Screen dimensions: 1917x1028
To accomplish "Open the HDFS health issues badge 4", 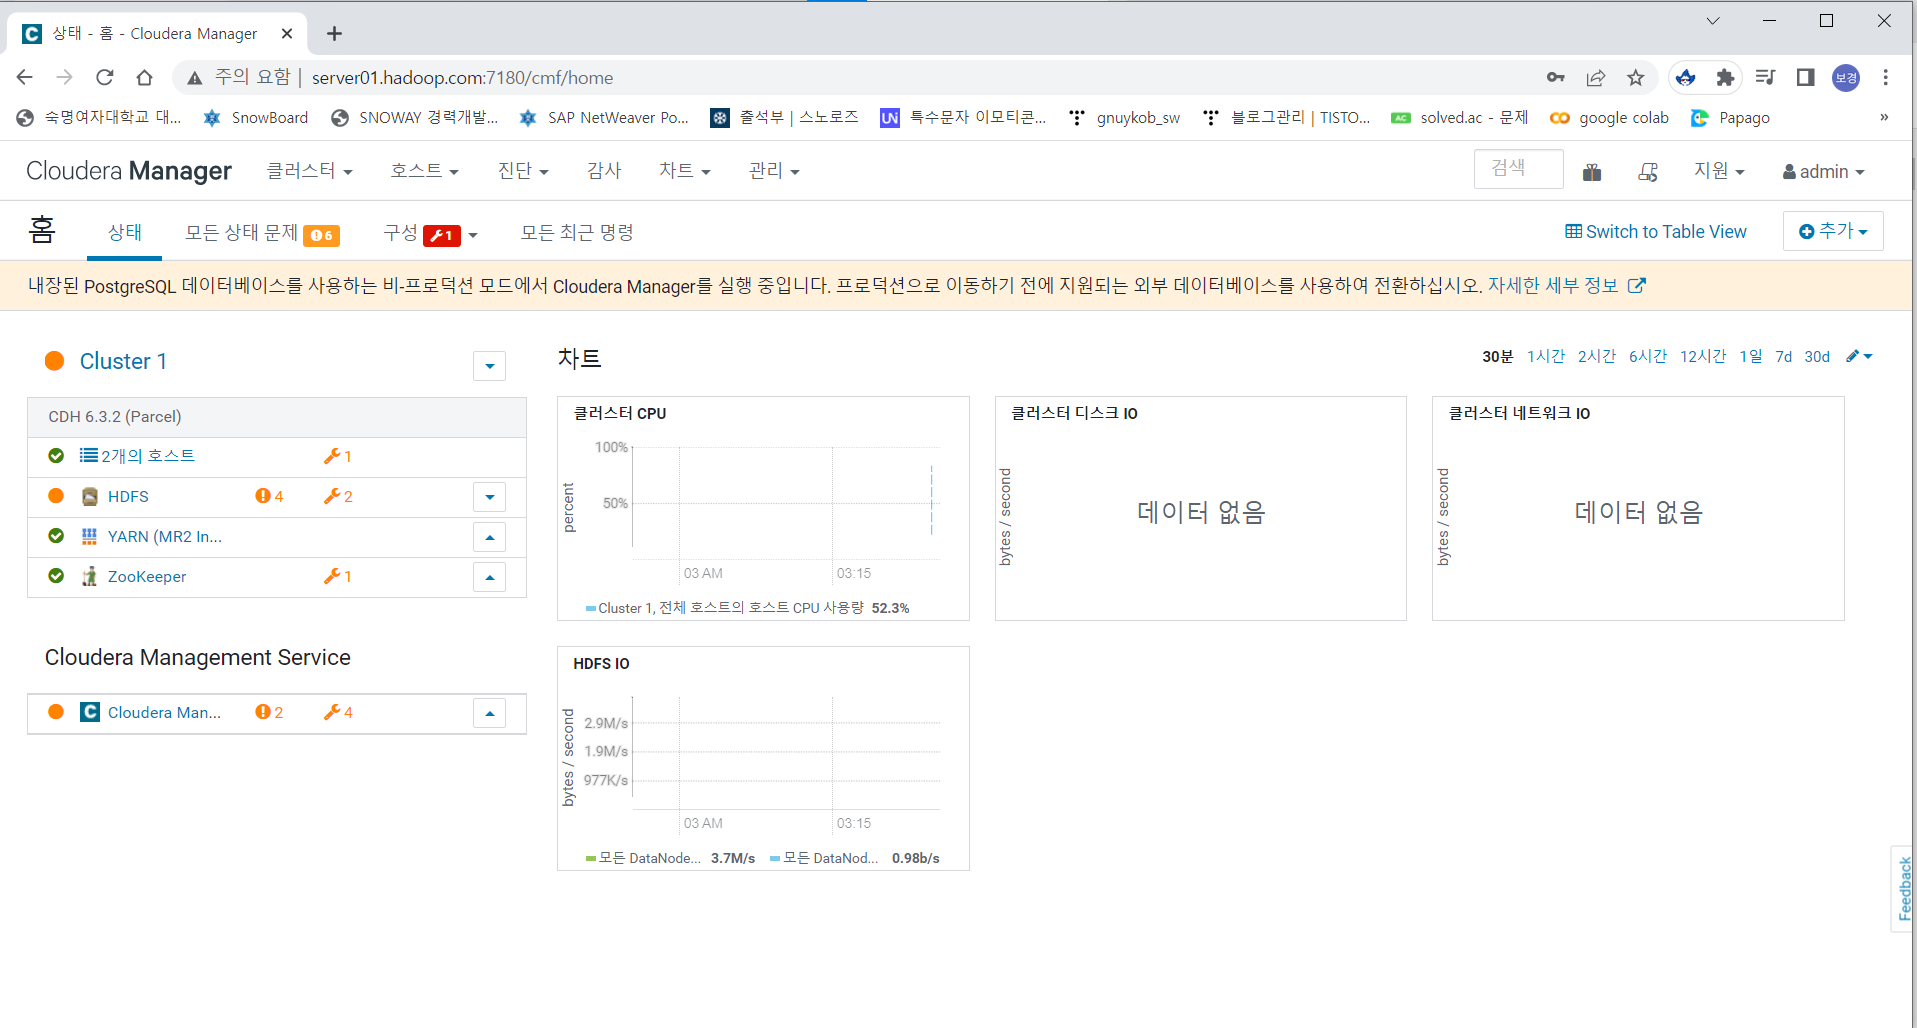I will (269, 496).
